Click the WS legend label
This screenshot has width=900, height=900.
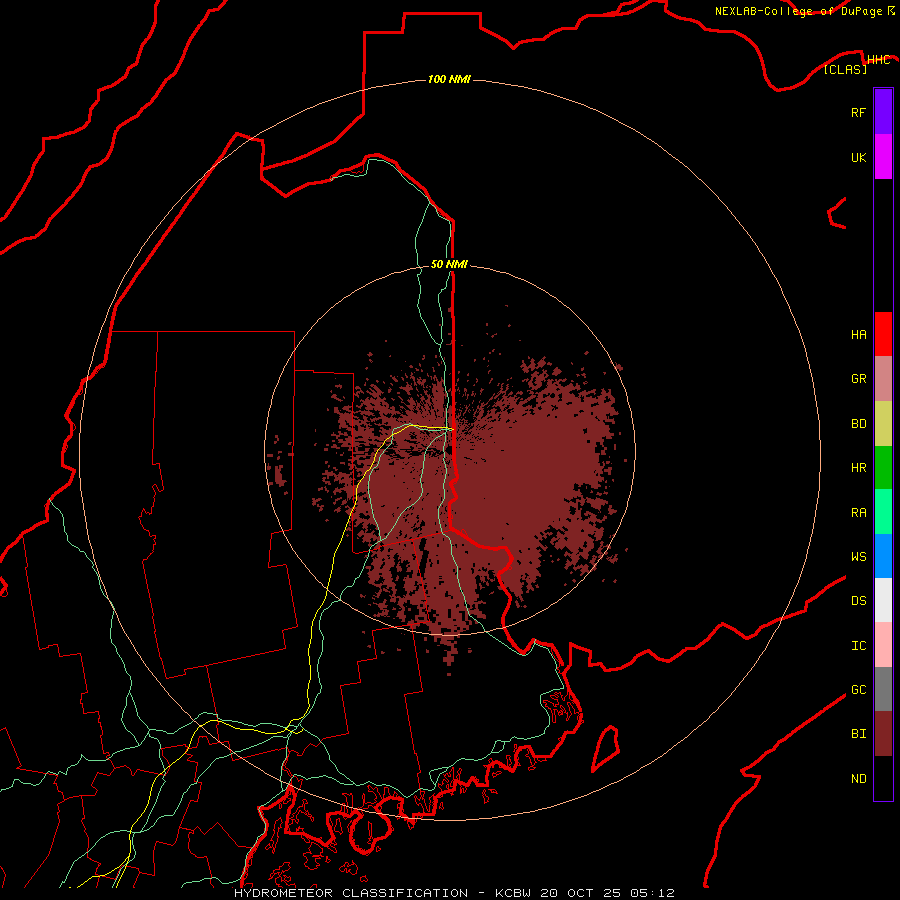858,557
